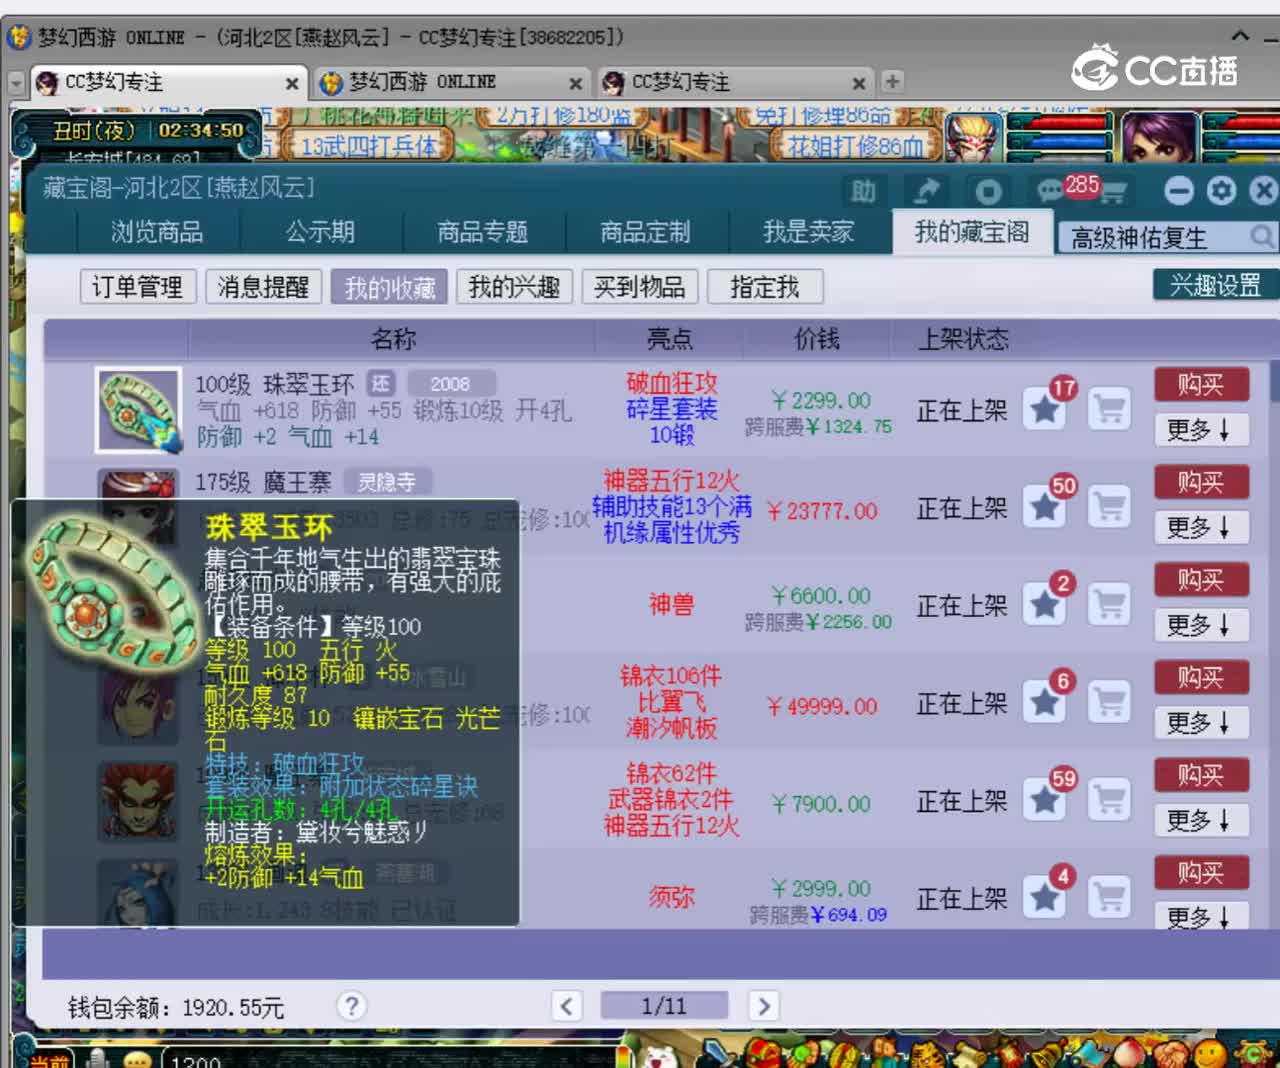
Task: Click 购买 for ¥2999.00 须弥
Action: (1200, 872)
